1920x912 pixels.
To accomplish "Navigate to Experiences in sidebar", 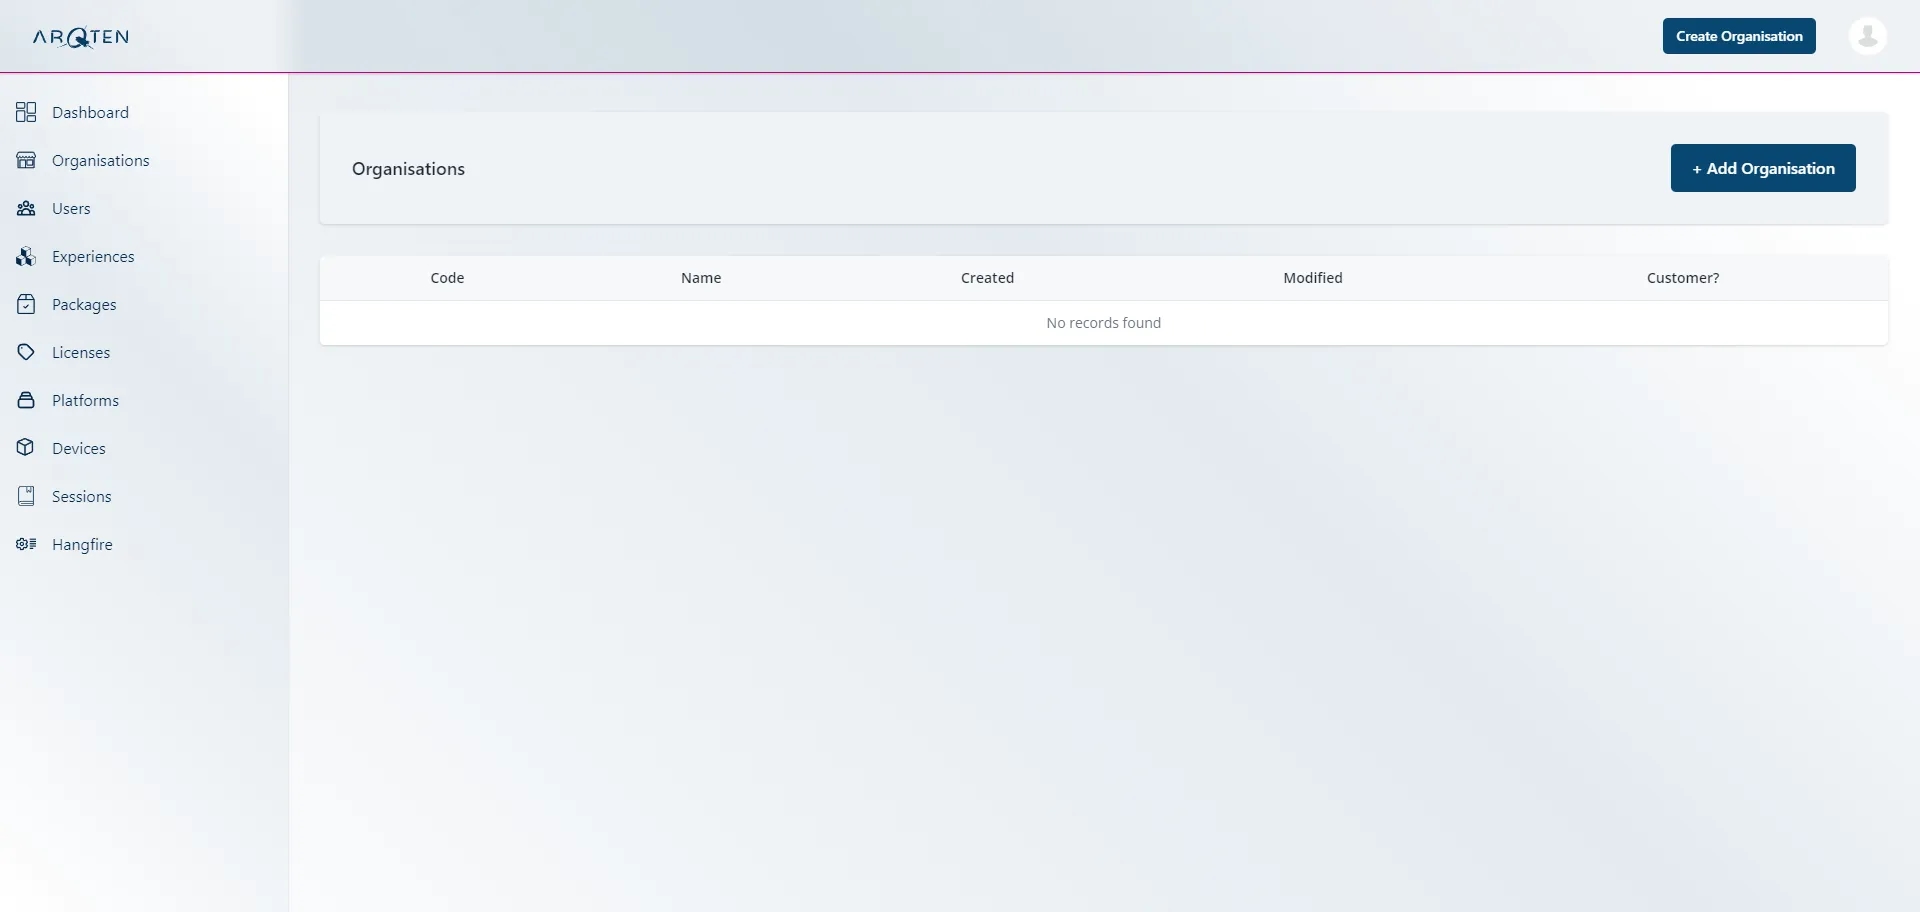I will pyautogui.click(x=93, y=256).
